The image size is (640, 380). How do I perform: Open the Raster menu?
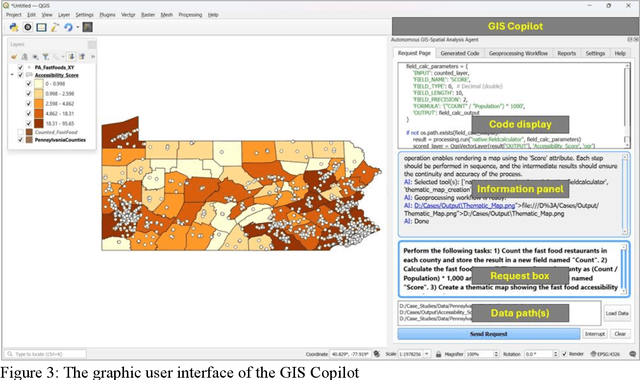point(148,15)
